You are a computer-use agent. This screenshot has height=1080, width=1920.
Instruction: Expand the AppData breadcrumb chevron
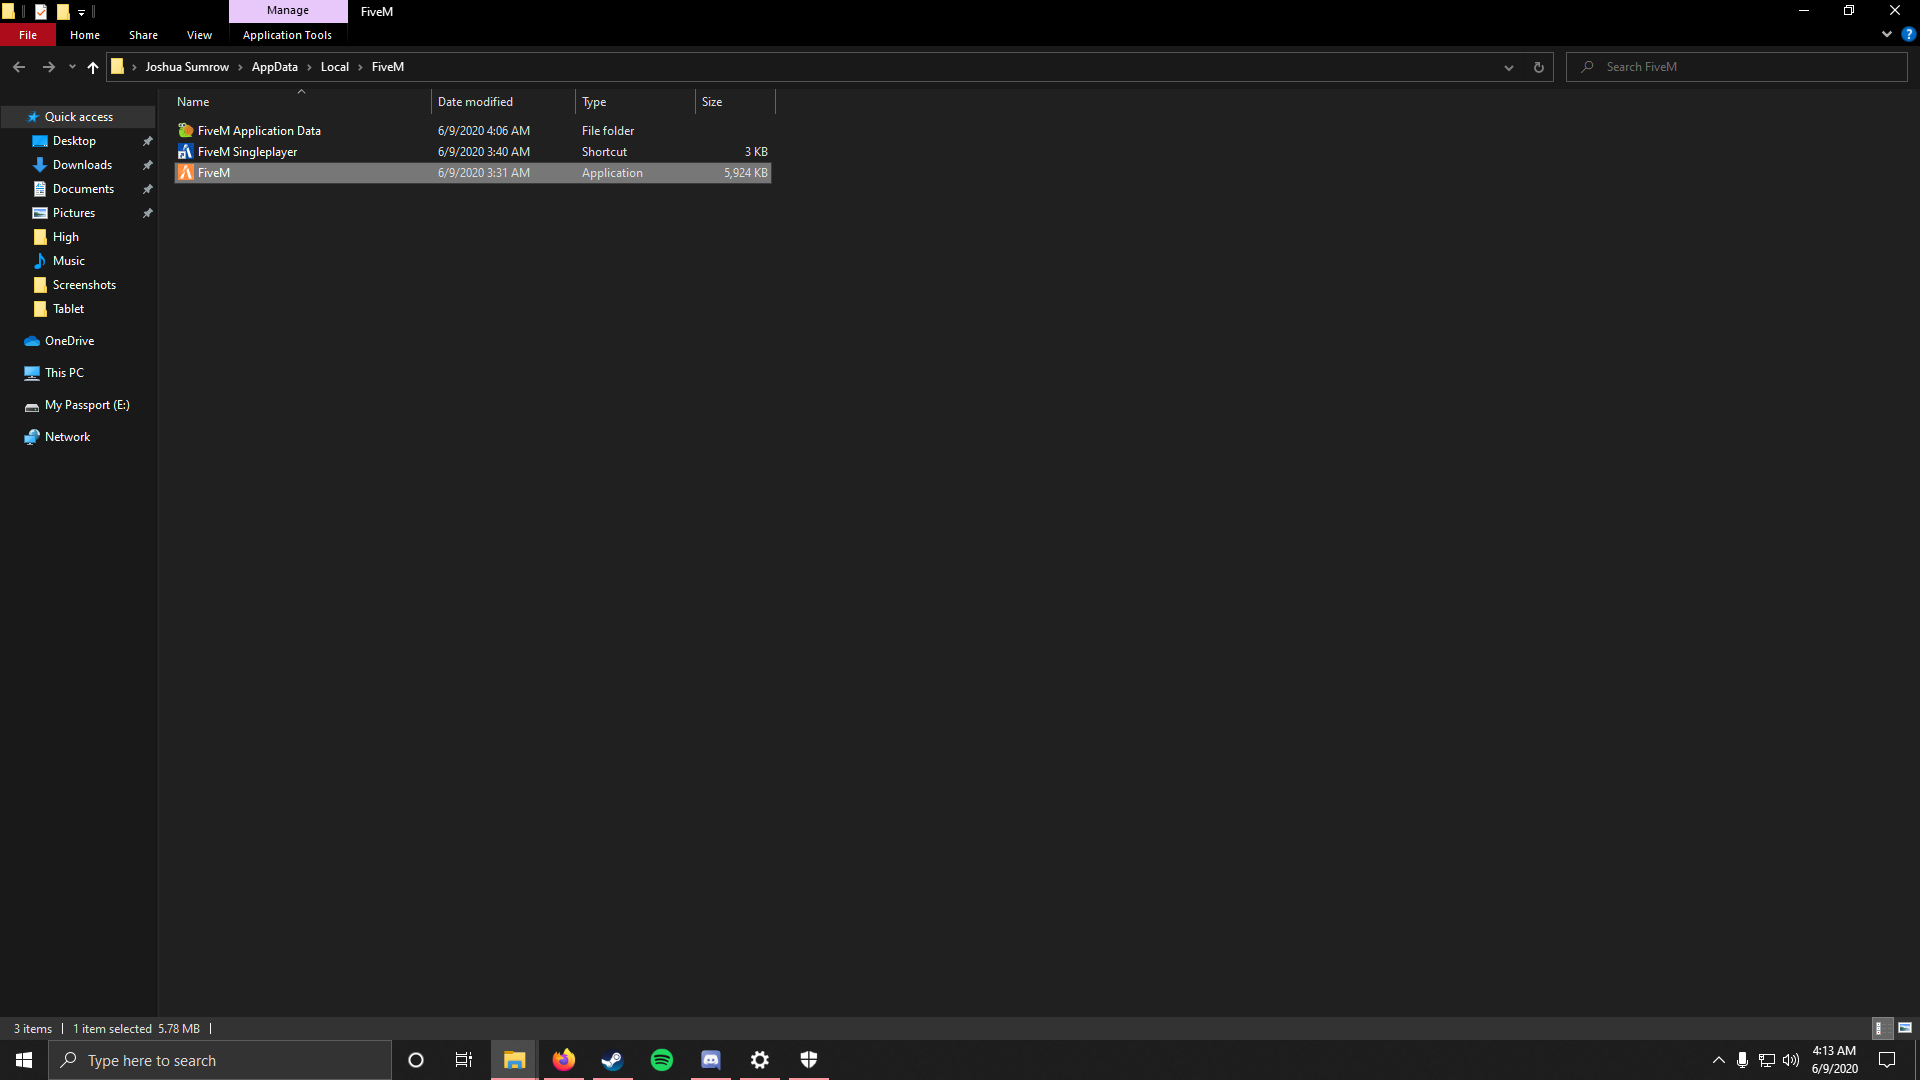point(309,67)
